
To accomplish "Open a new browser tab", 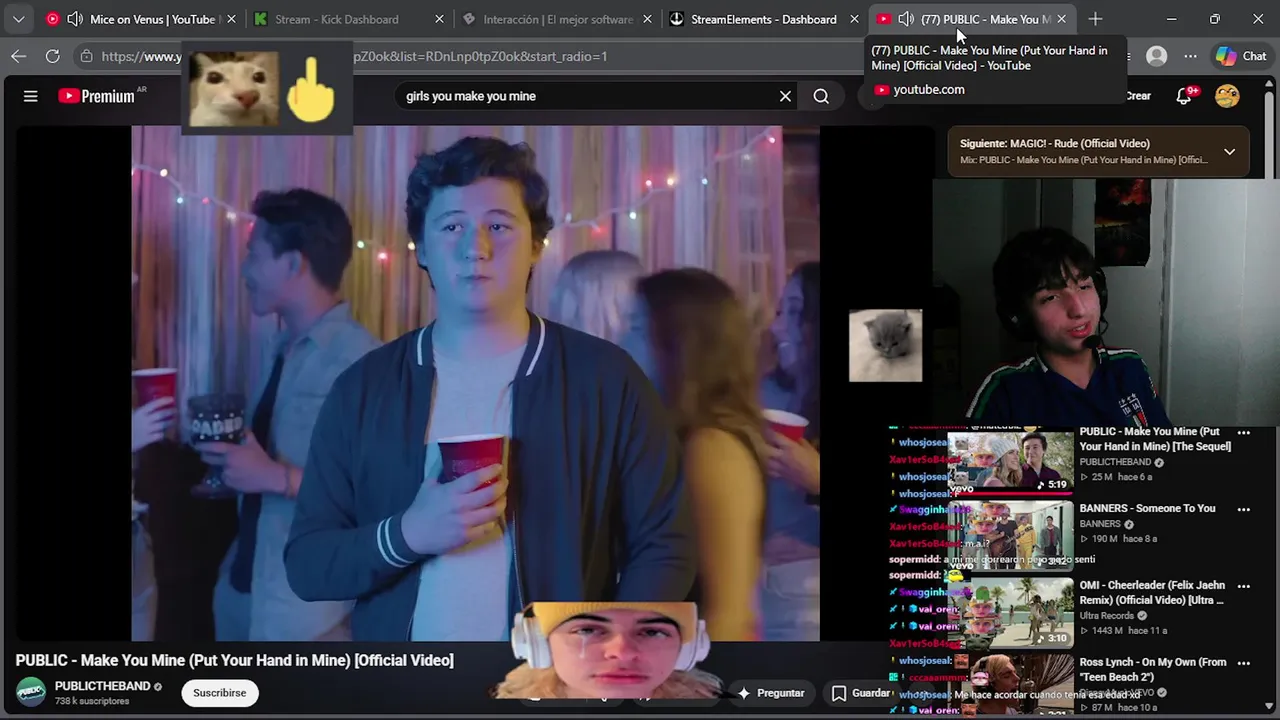I will (x=1095, y=19).
